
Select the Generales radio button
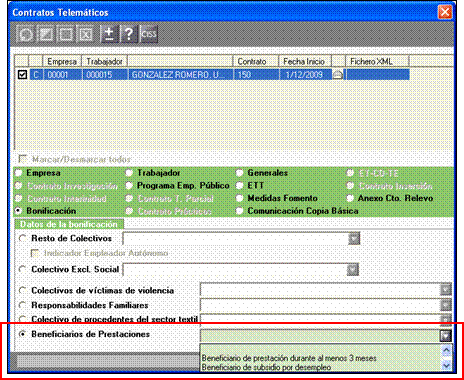coord(239,173)
